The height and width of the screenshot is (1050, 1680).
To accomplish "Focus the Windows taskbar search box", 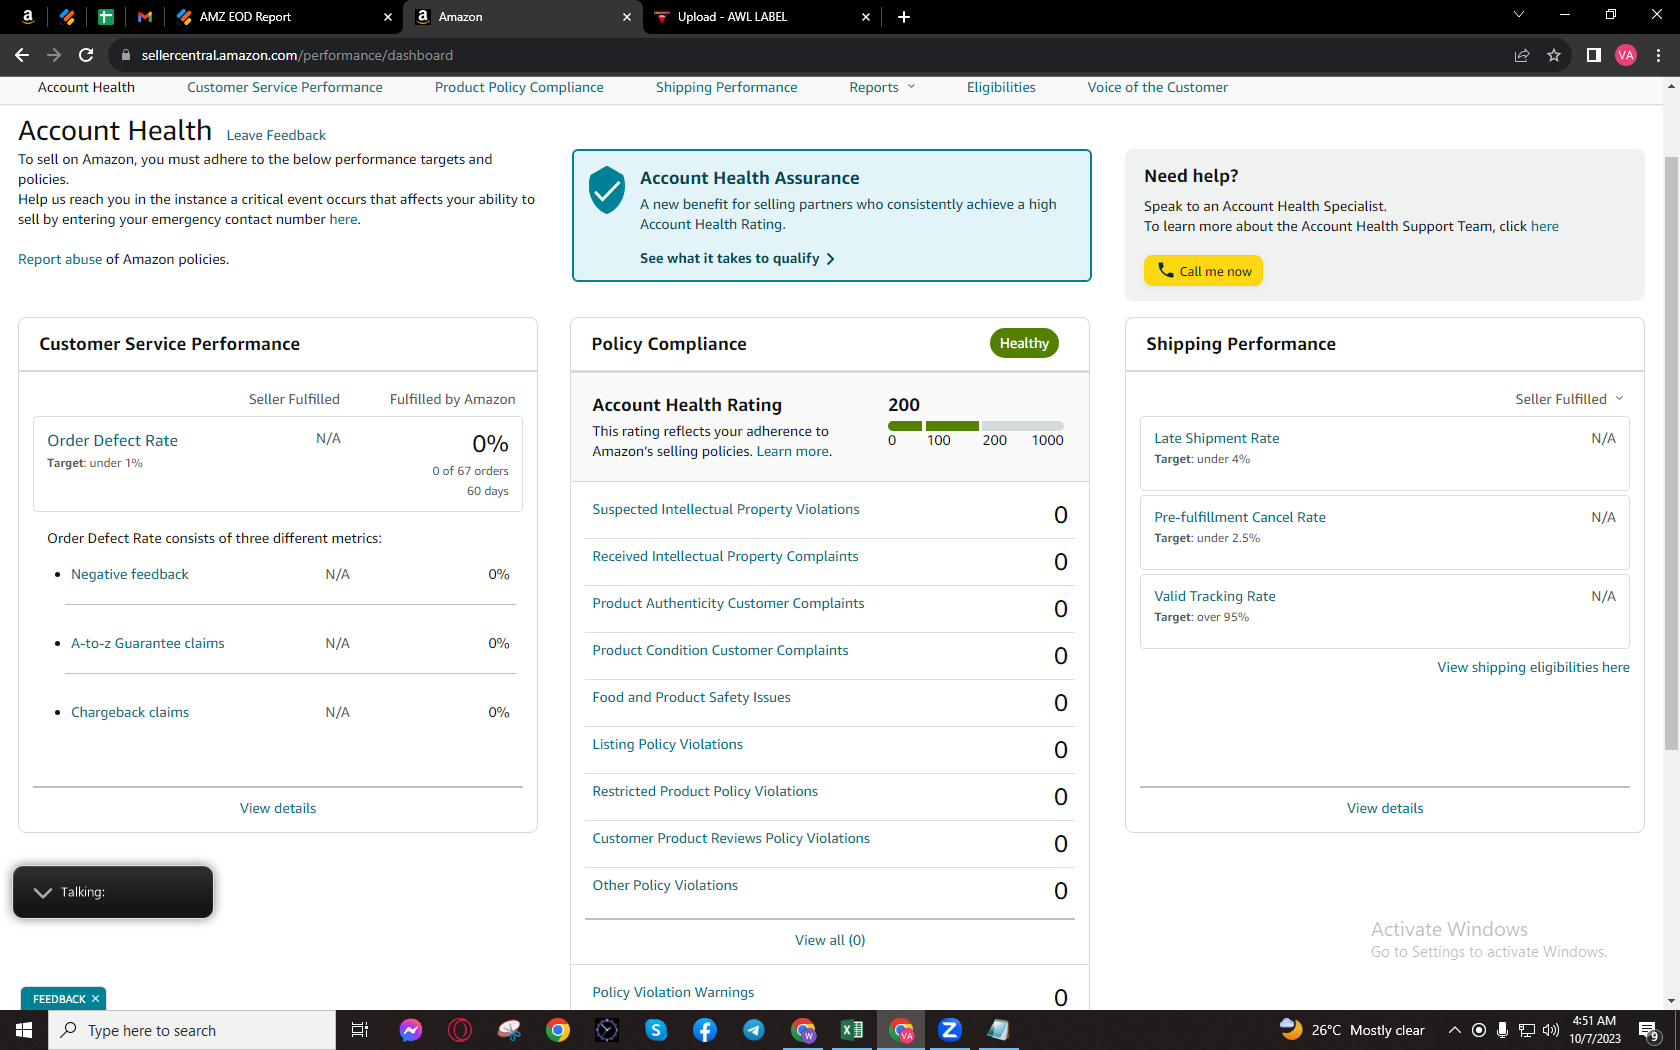I will (x=192, y=1030).
